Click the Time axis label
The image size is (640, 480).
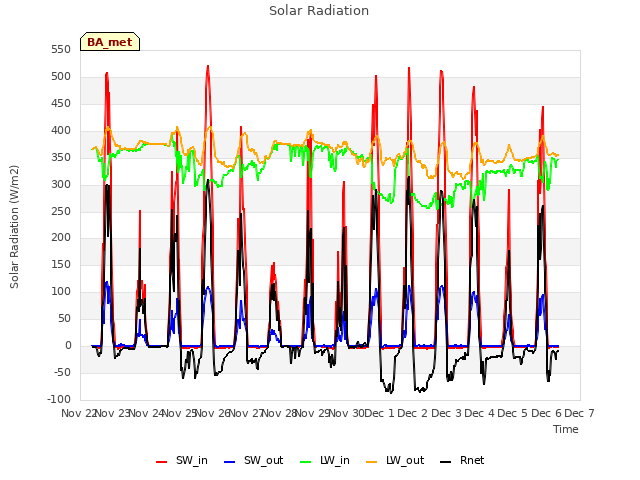tap(566, 429)
